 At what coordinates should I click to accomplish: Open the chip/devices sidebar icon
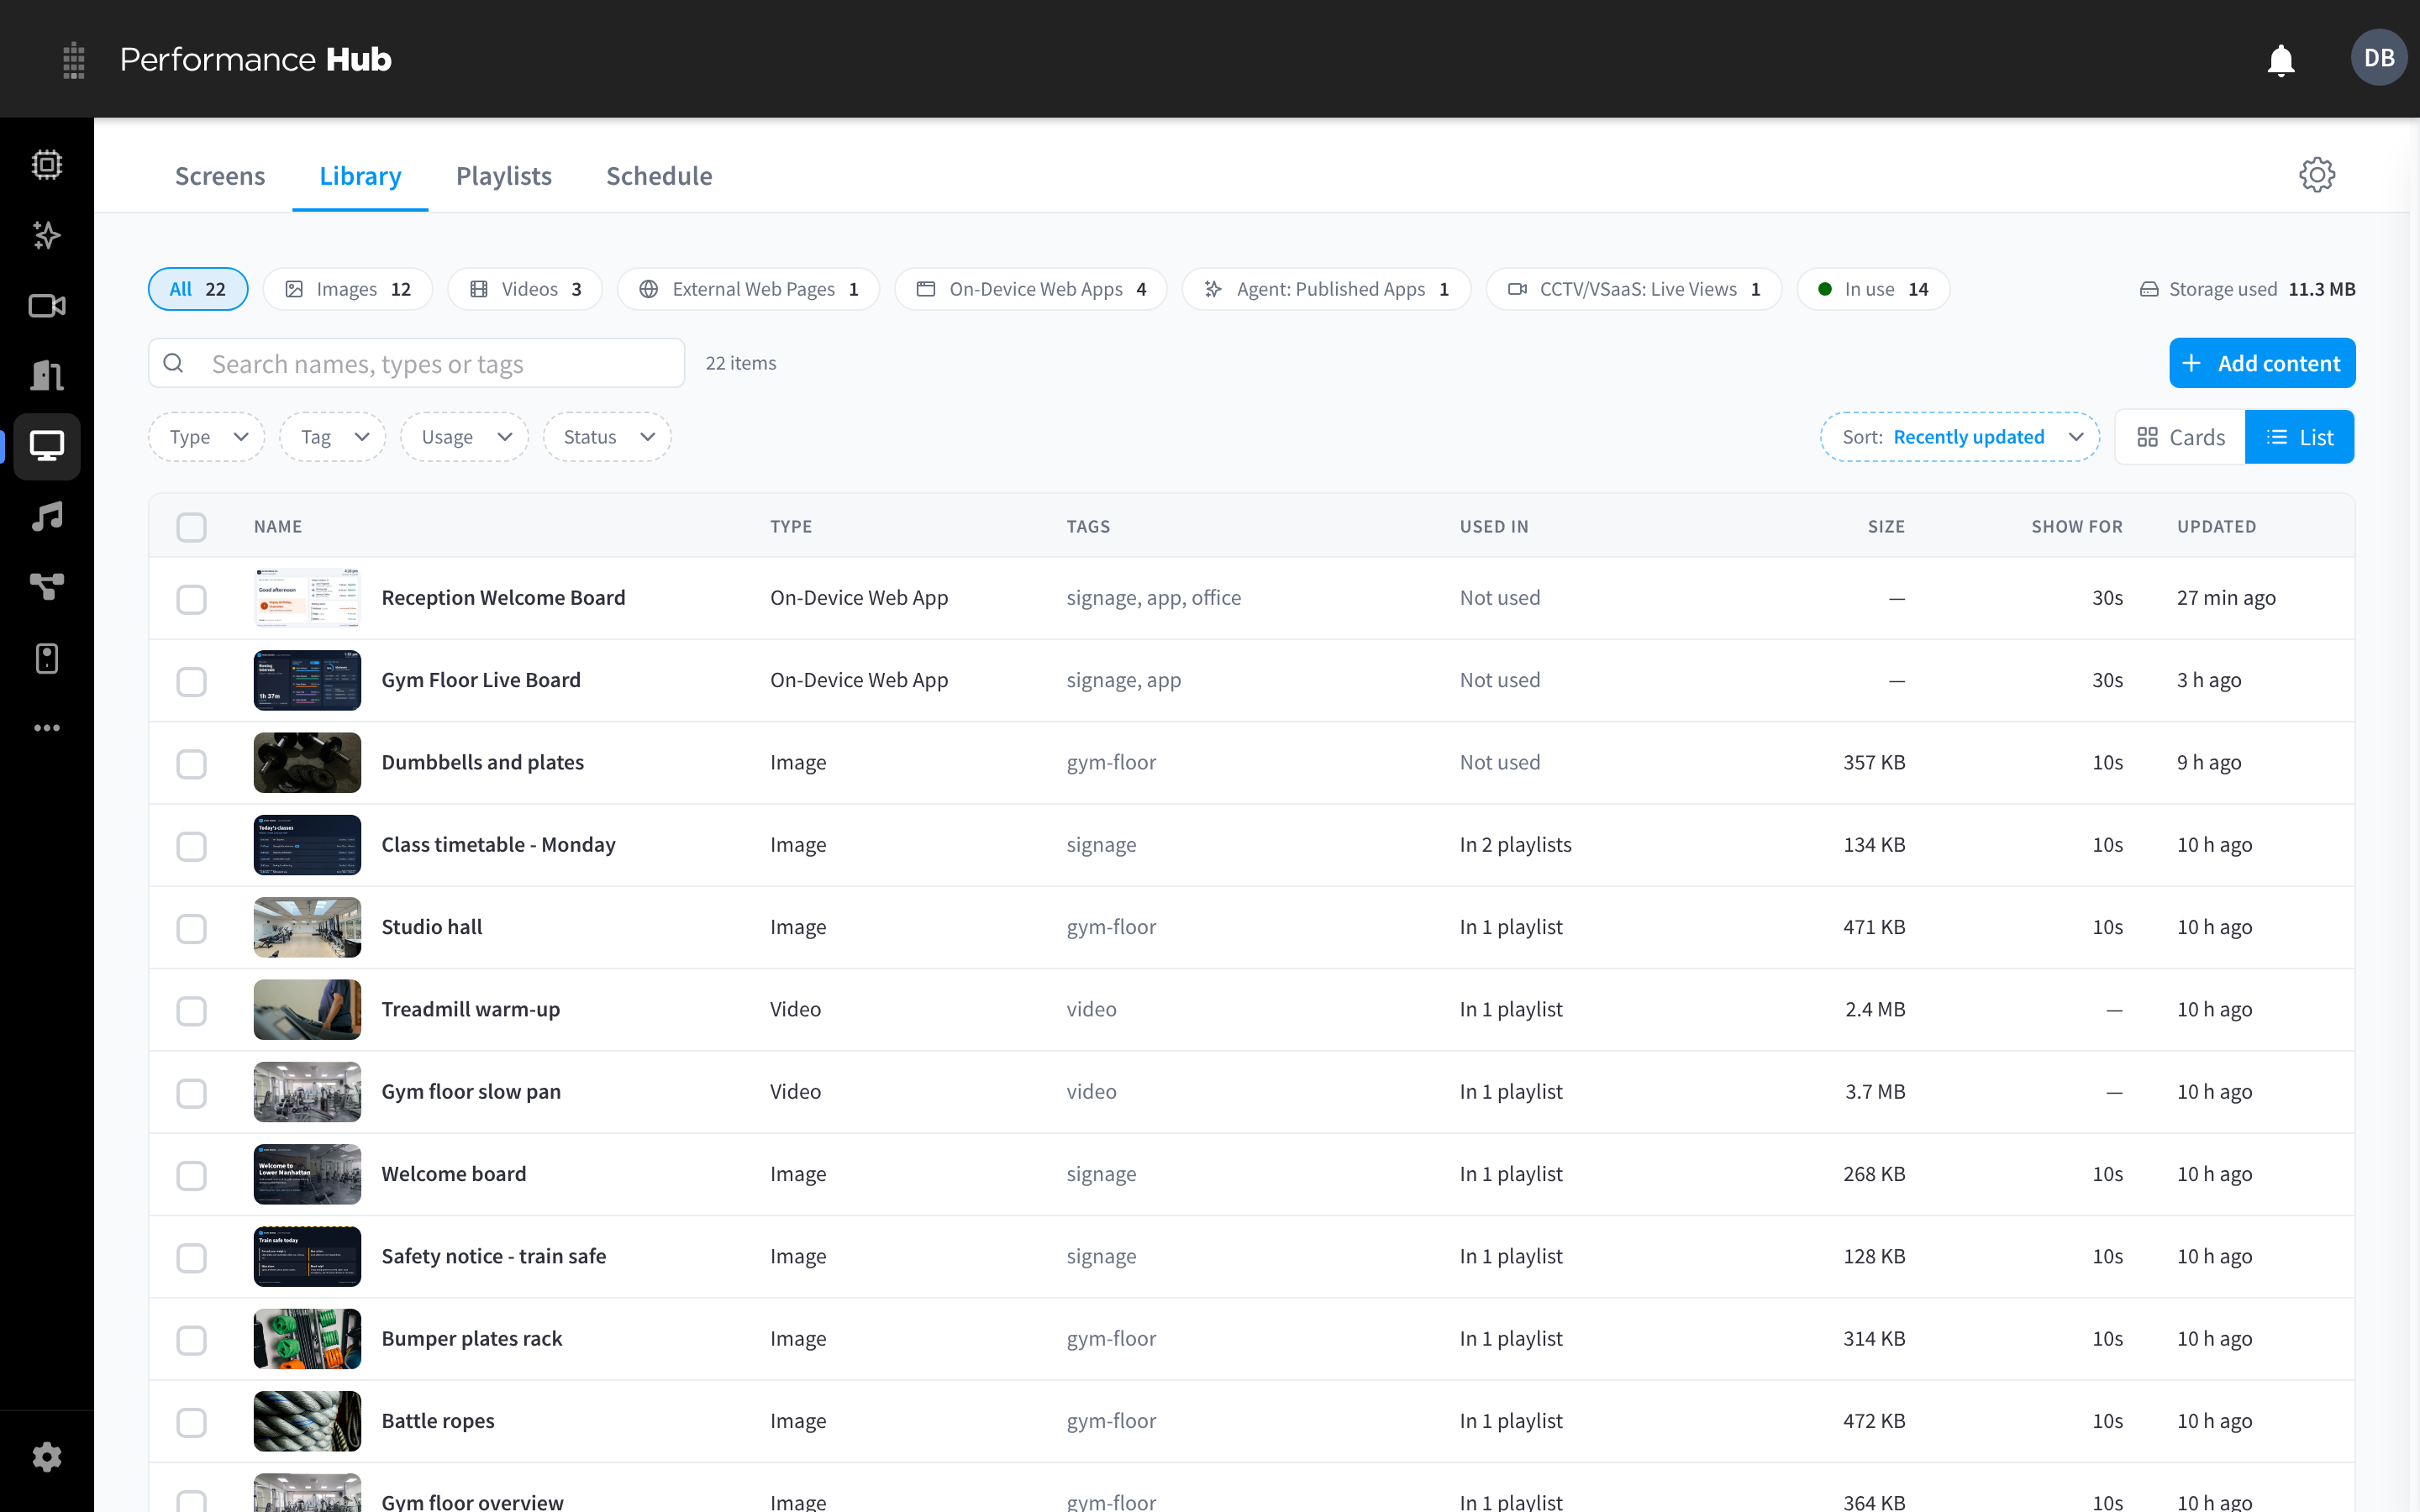pyautogui.click(x=47, y=164)
